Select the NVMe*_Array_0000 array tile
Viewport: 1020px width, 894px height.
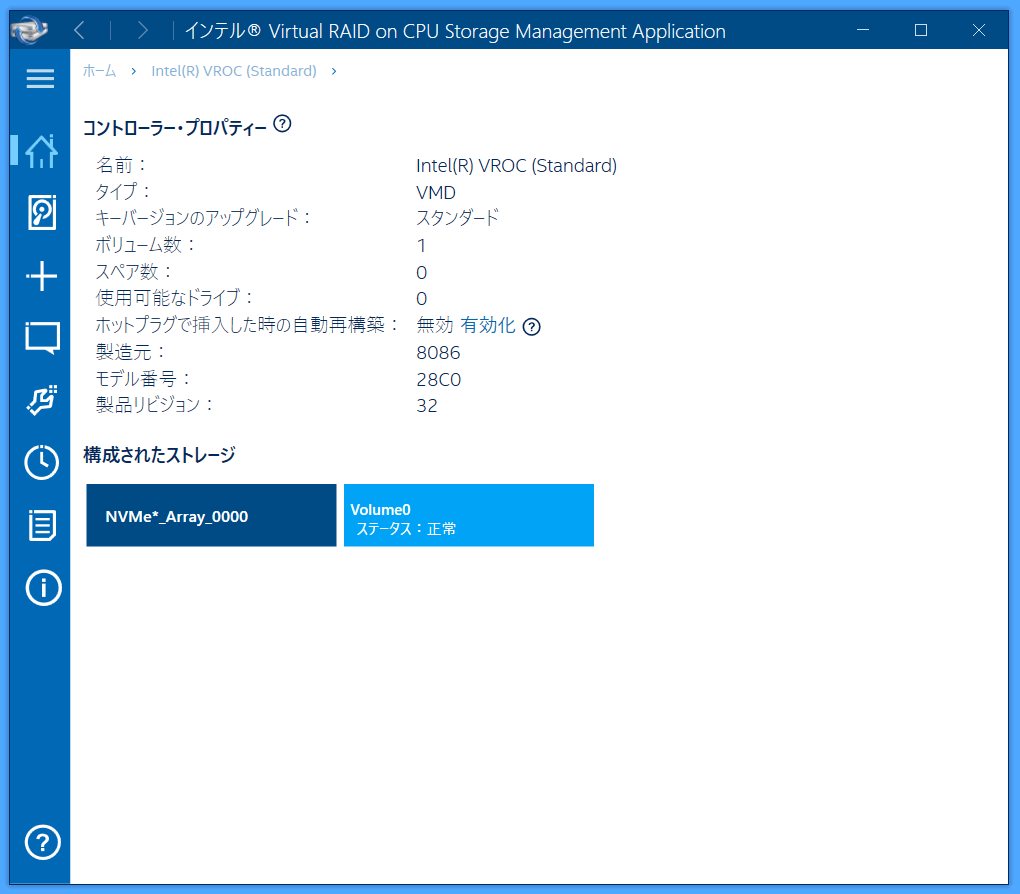[x=211, y=515]
